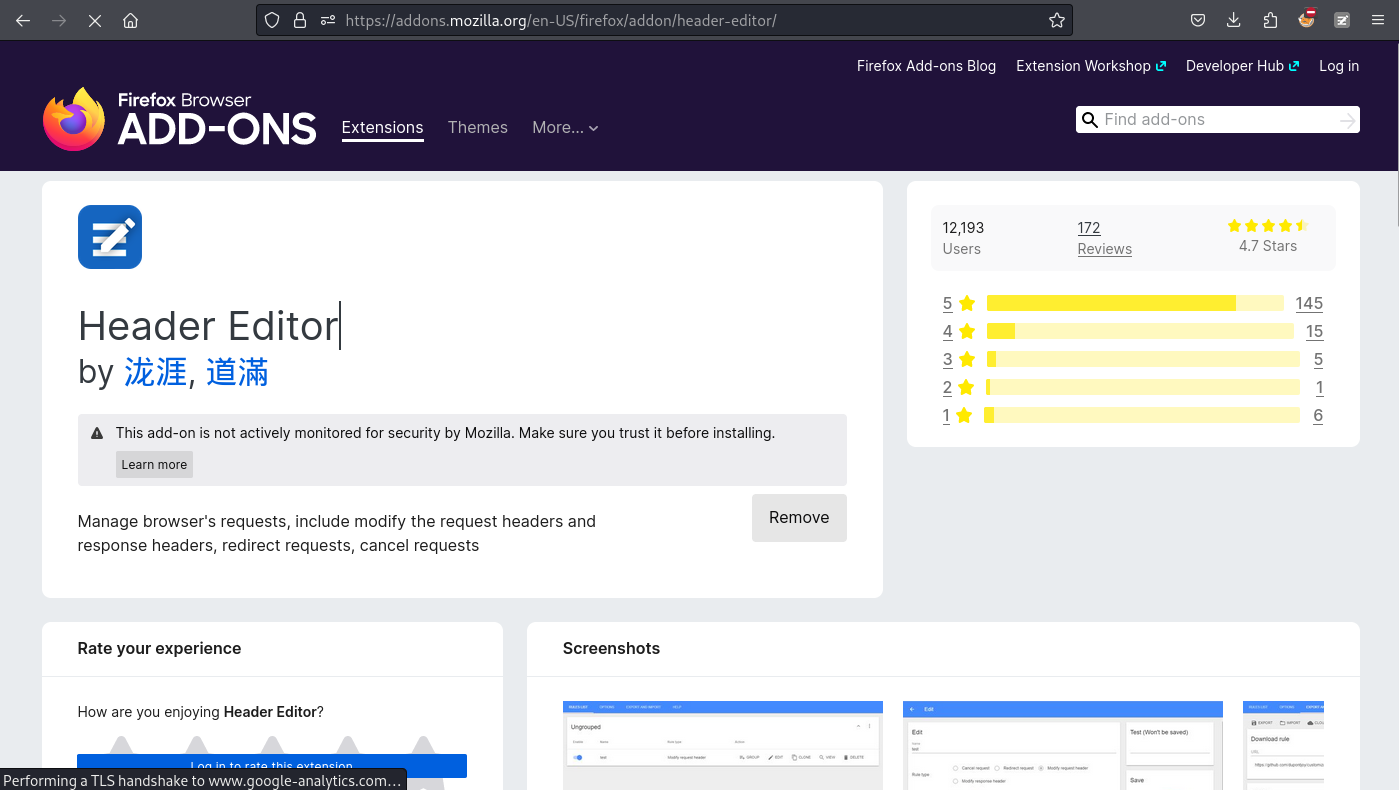Image resolution: width=1399 pixels, height=790 pixels.
Task: Click the red-badged extension icon in toolbar
Action: click(x=1306, y=19)
